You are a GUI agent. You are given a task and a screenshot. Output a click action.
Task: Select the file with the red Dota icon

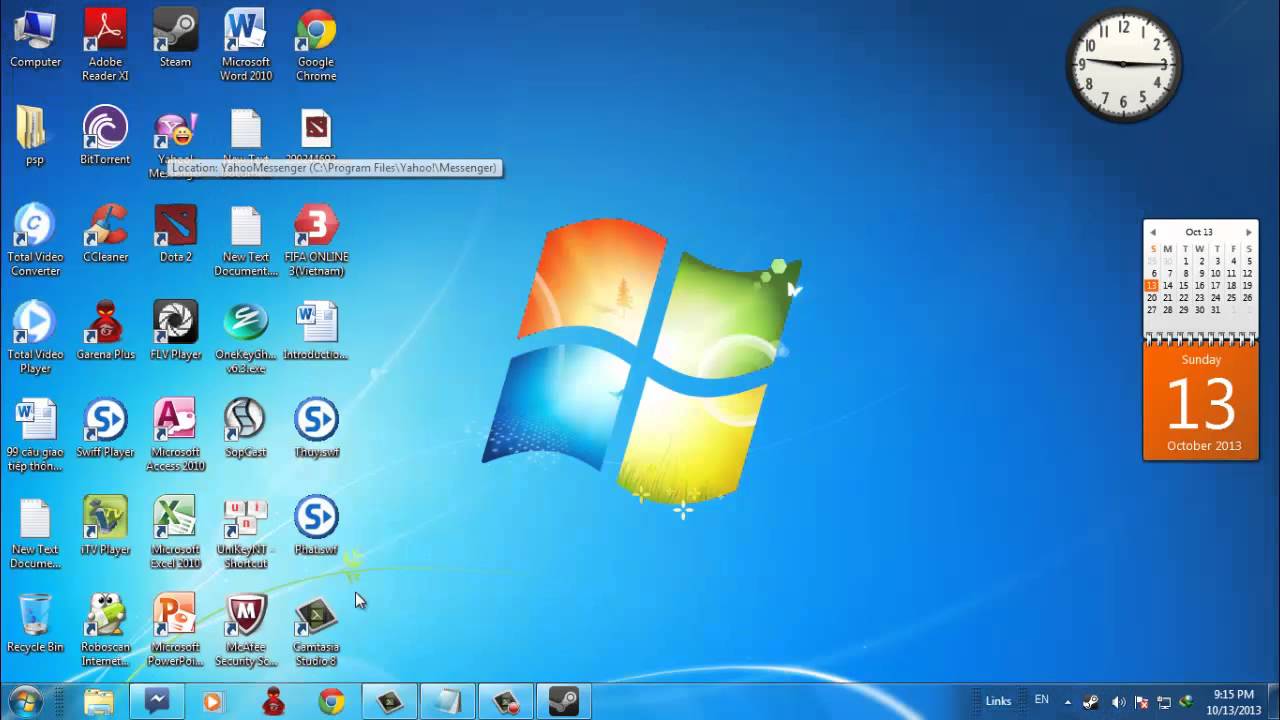tap(316, 137)
